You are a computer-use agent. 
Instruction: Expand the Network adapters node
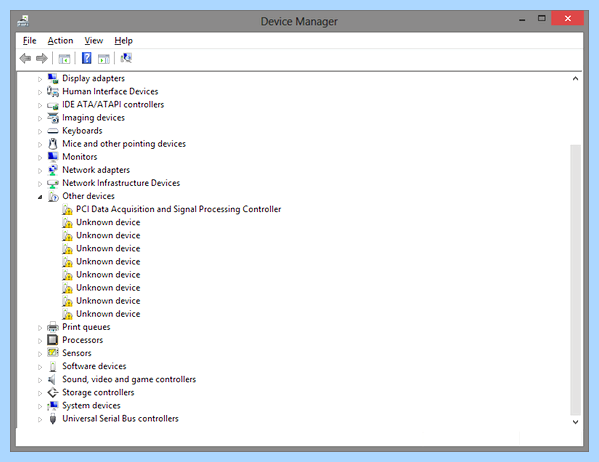click(40, 171)
